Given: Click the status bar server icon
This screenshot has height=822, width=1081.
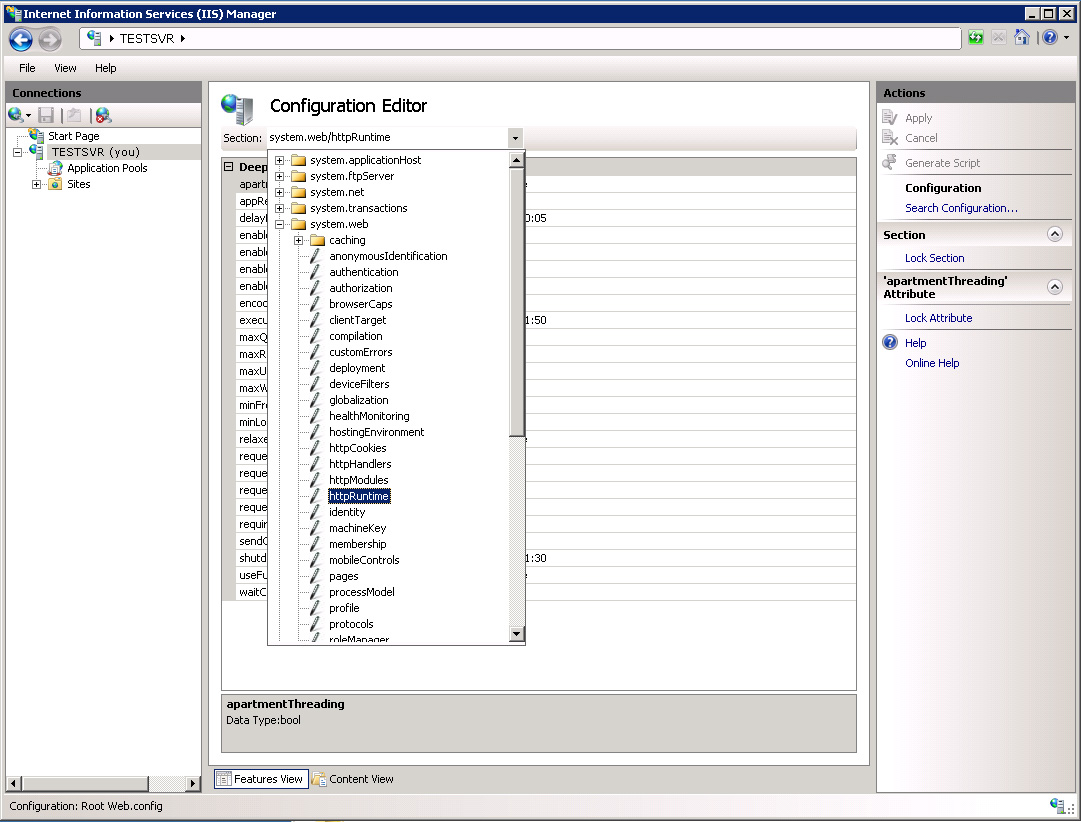Looking at the screenshot, I should coord(1057,805).
